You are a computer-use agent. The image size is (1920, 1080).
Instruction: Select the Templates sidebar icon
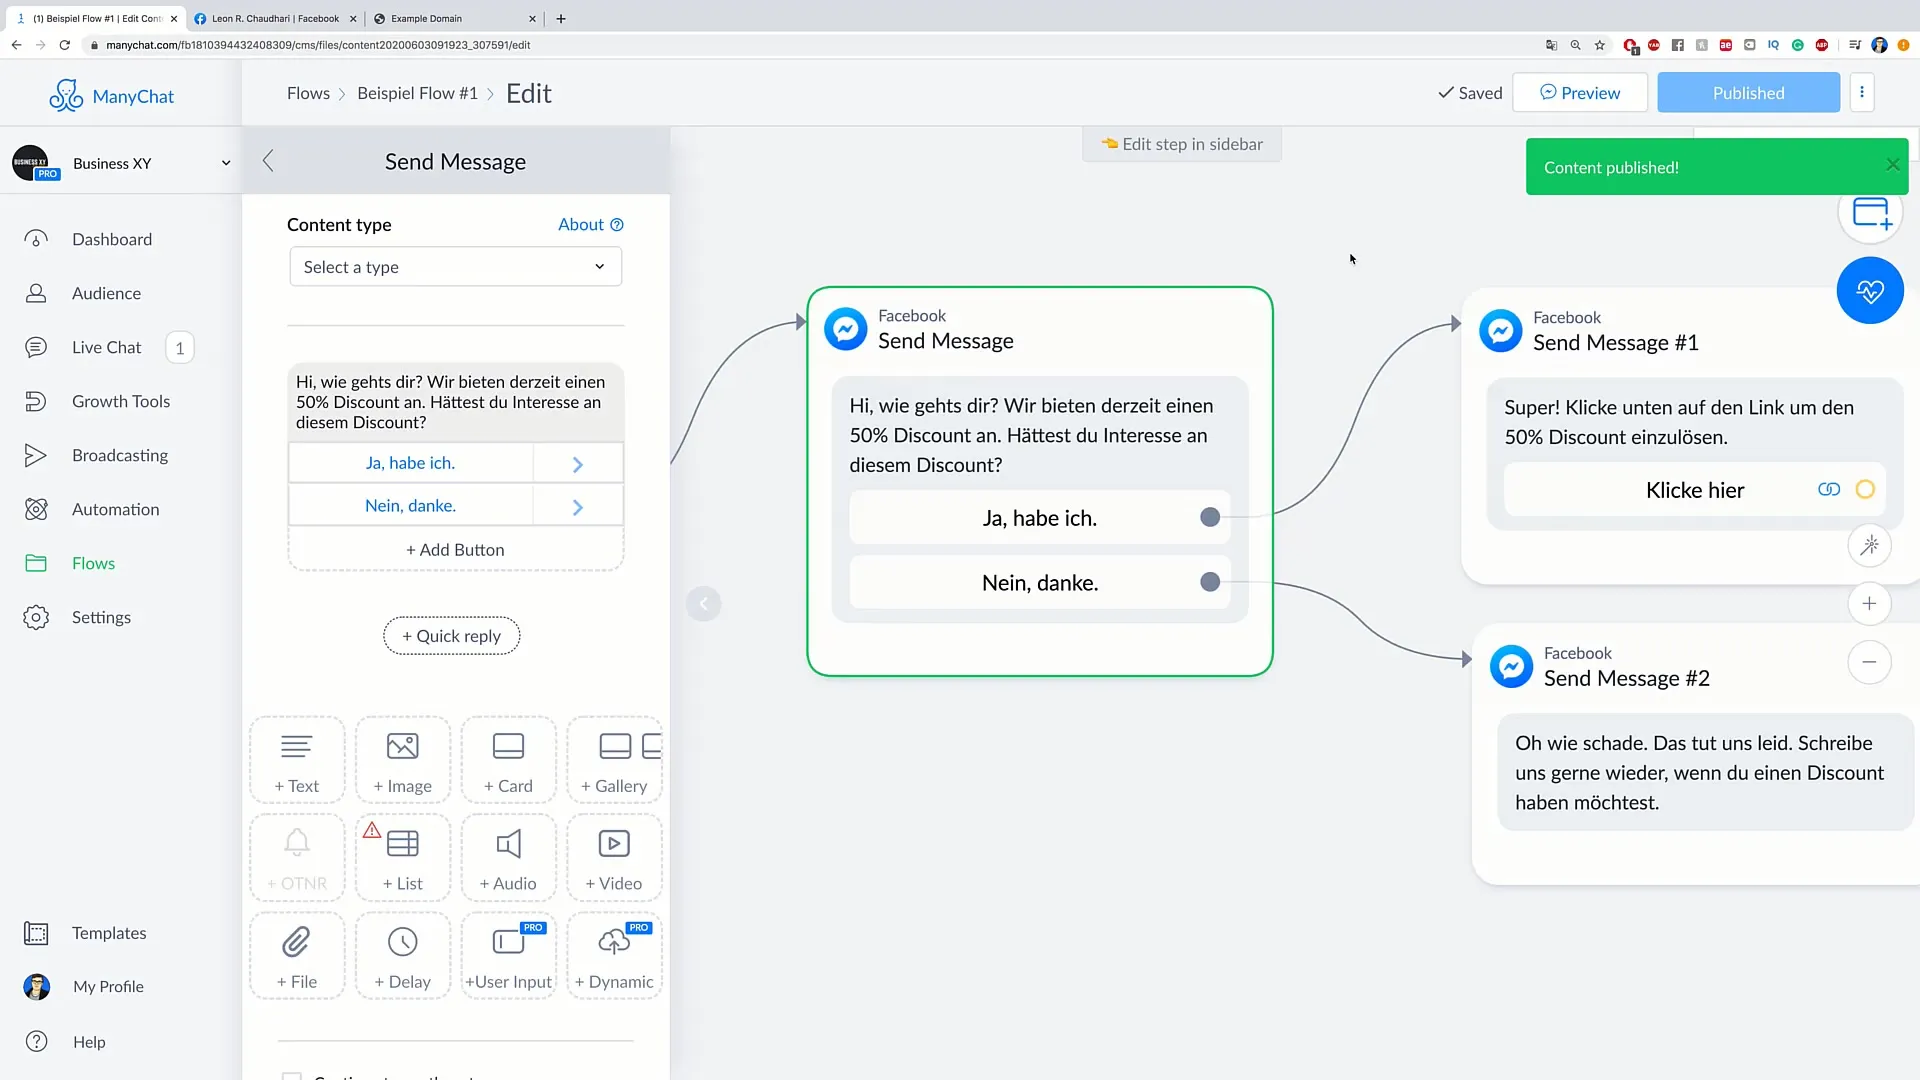pos(36,932)
